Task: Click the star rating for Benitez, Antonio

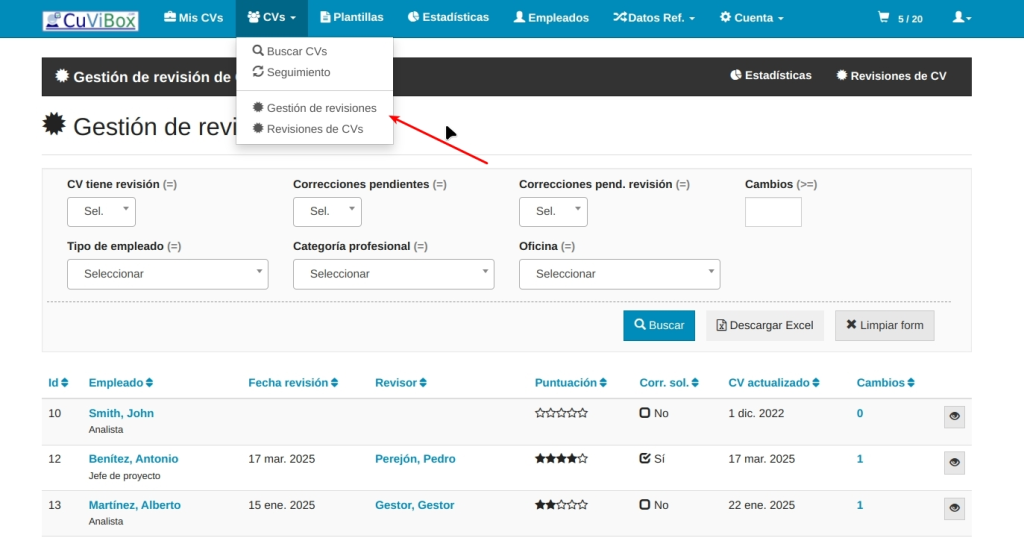Action: (561, 459)
